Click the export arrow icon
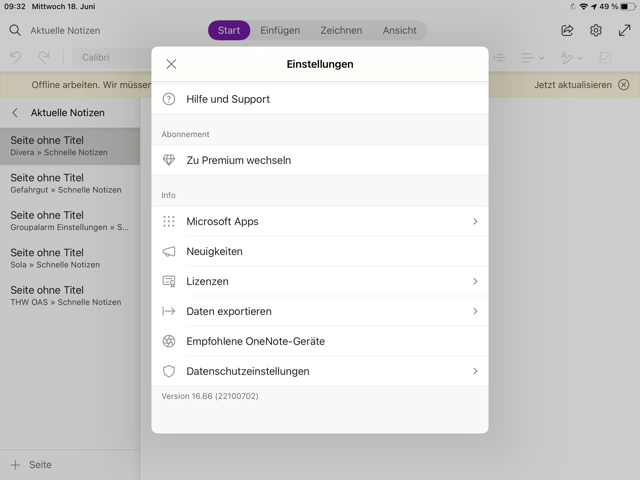Screen dimensions: 640x480 click(169, 311)
